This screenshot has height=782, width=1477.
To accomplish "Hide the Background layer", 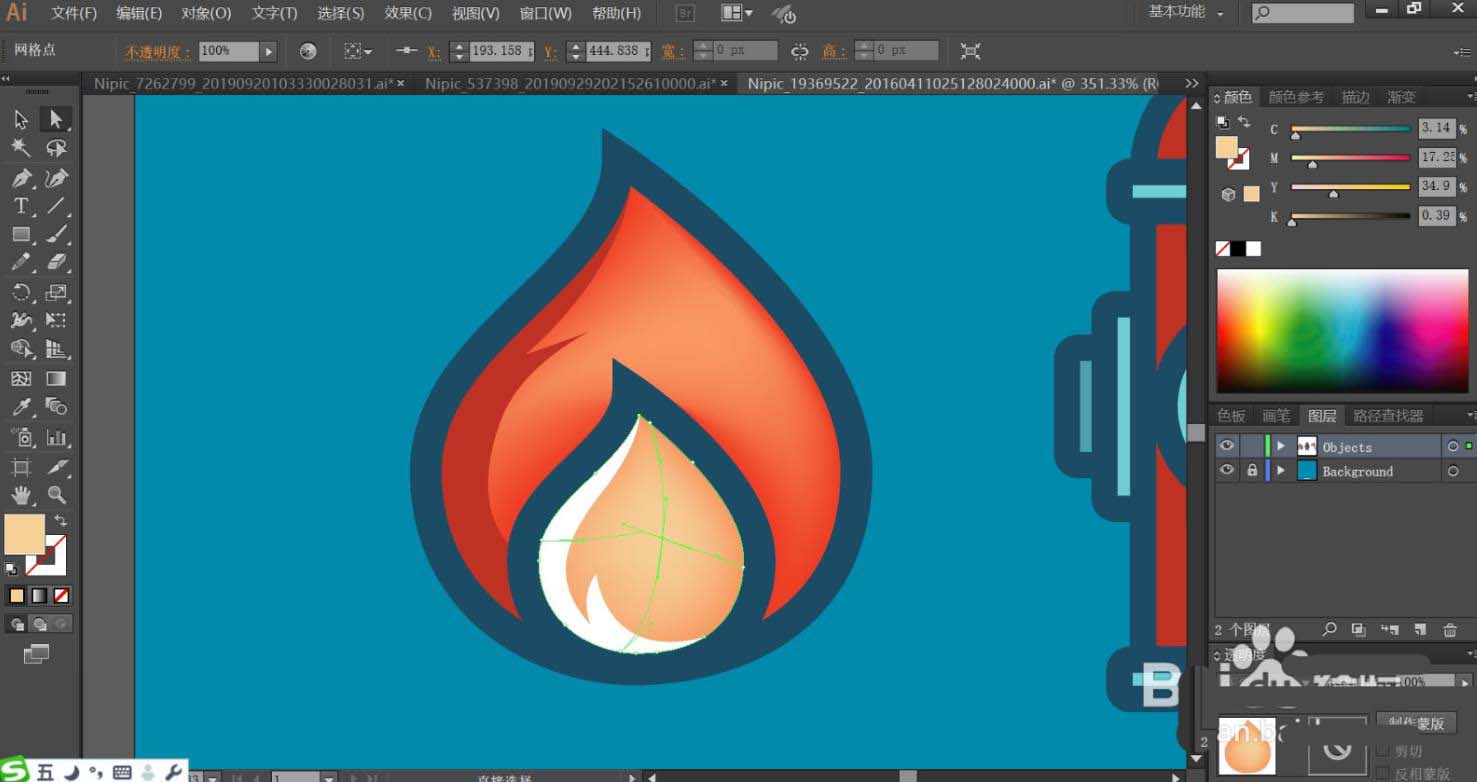I will tap(1227, 471).
